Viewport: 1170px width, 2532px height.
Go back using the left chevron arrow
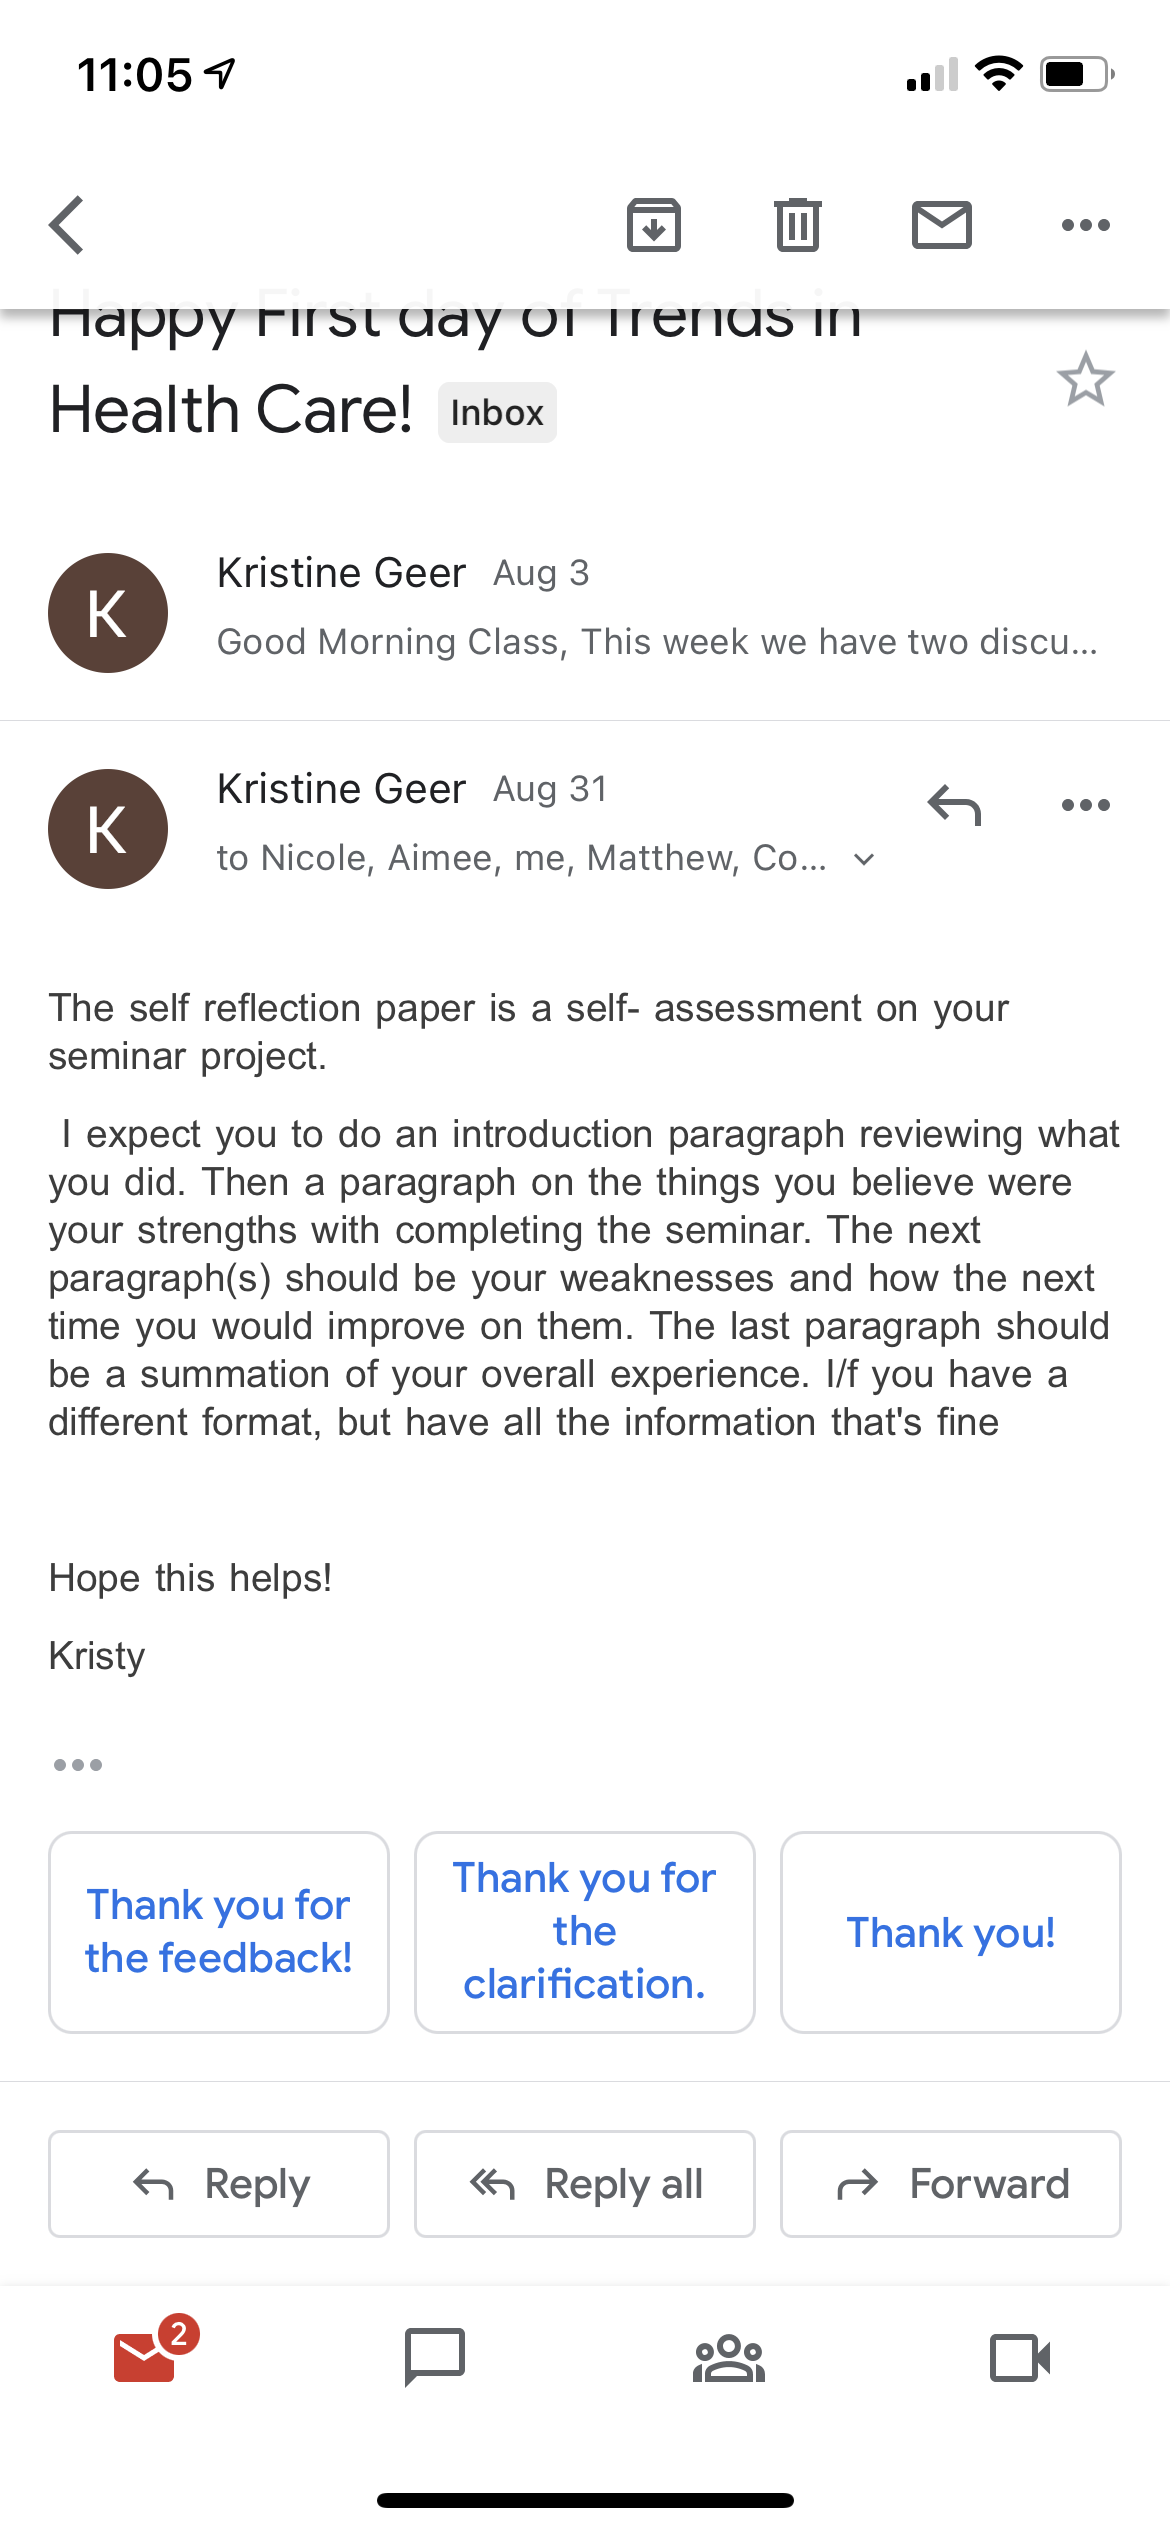click(66, 225)
